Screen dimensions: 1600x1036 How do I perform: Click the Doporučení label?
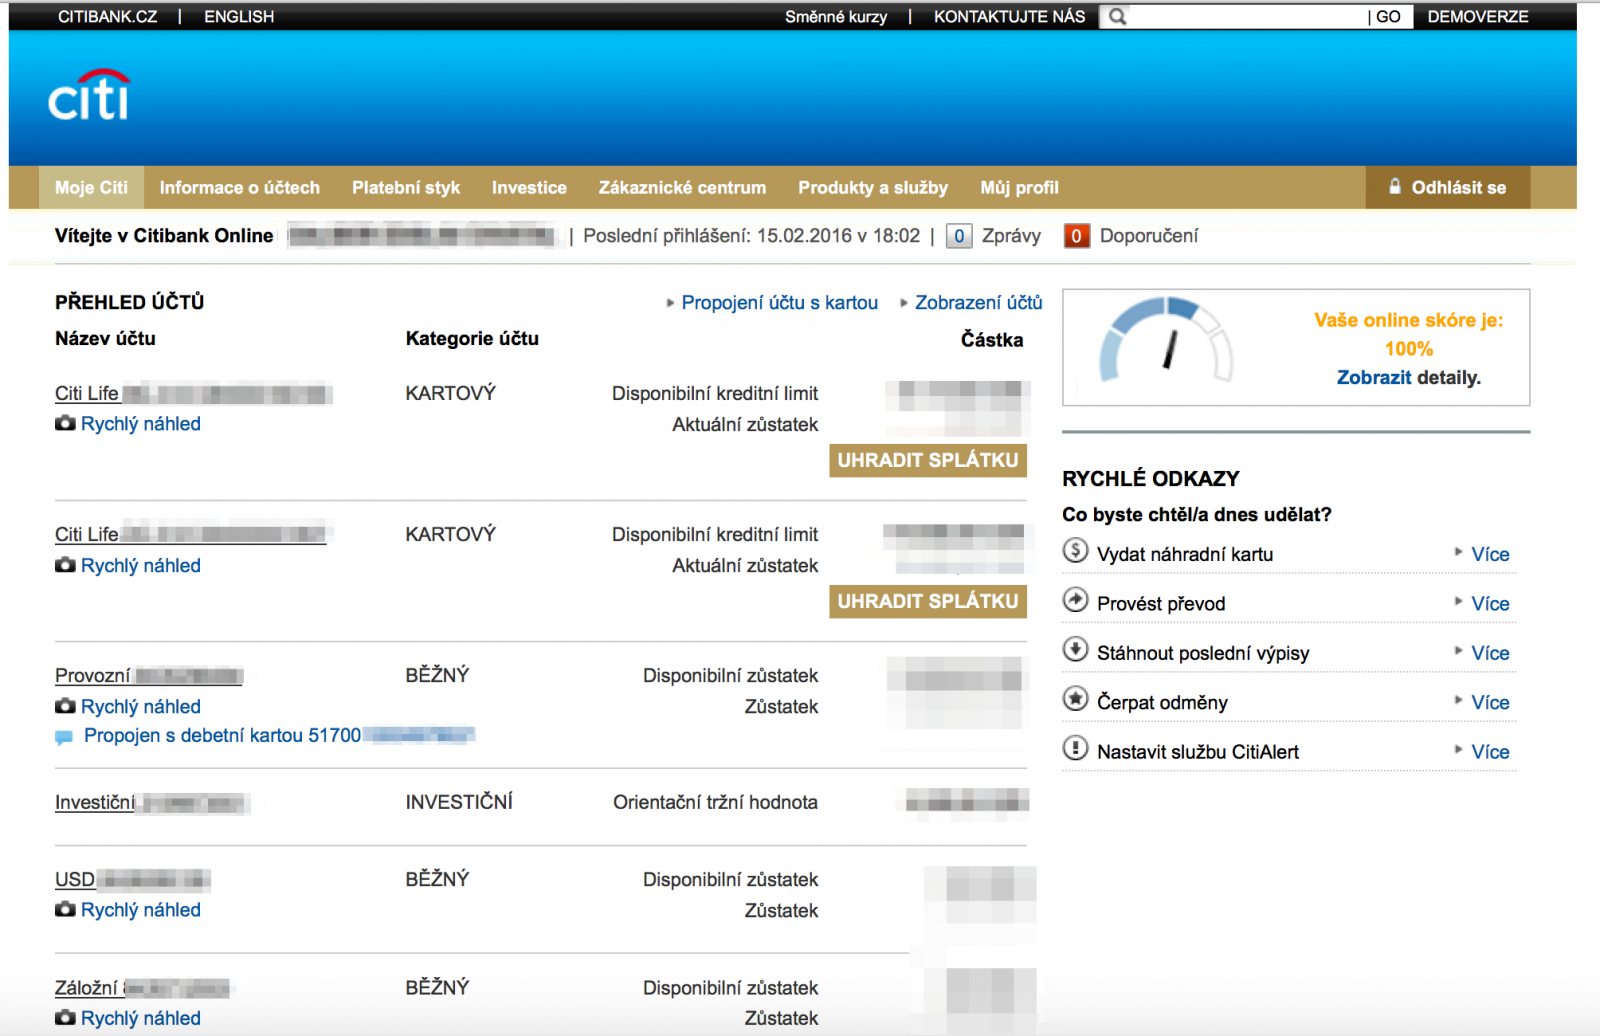[x=1149, y=236]
